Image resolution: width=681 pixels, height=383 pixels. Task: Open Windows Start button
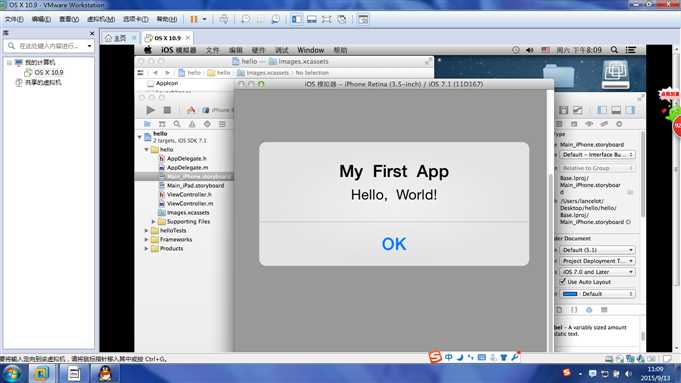coord(12,373)
